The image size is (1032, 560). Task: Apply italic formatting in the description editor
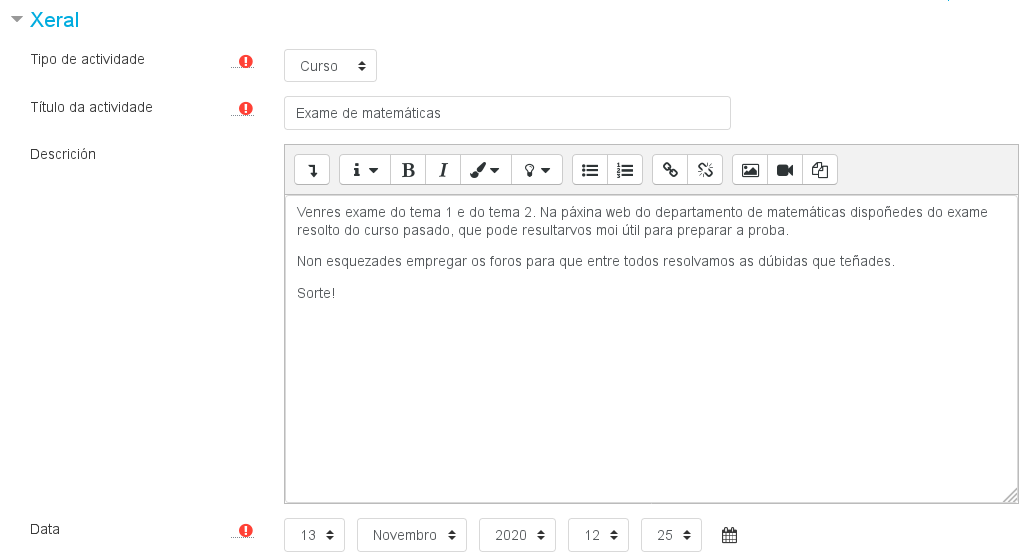point(443,170)
